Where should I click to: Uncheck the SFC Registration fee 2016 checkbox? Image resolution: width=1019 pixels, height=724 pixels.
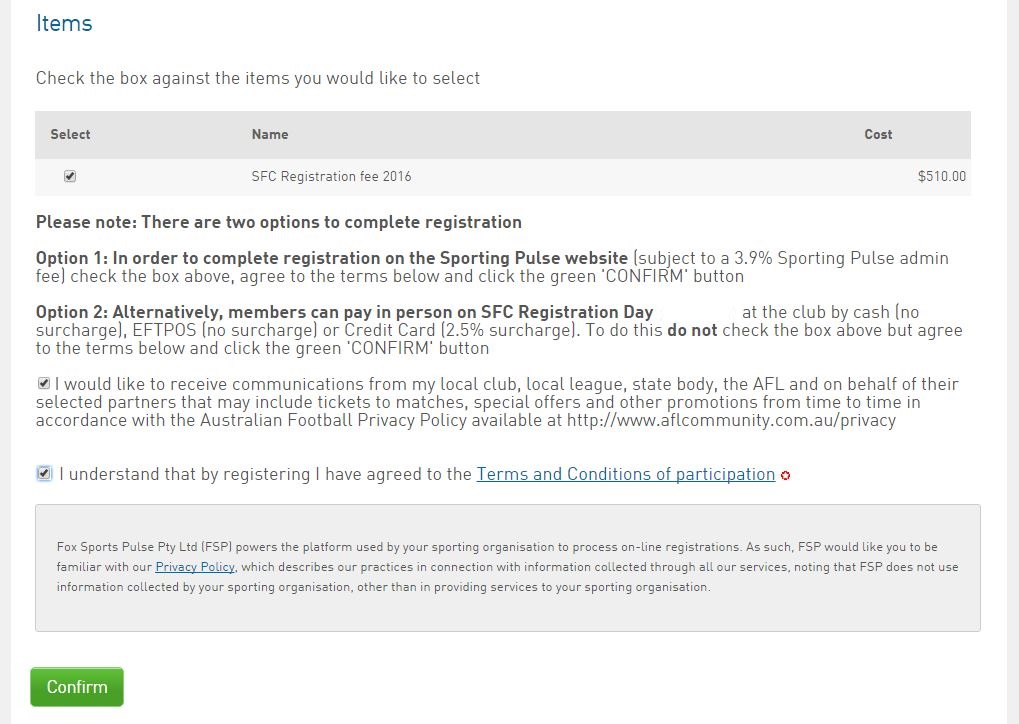point(70,176)
